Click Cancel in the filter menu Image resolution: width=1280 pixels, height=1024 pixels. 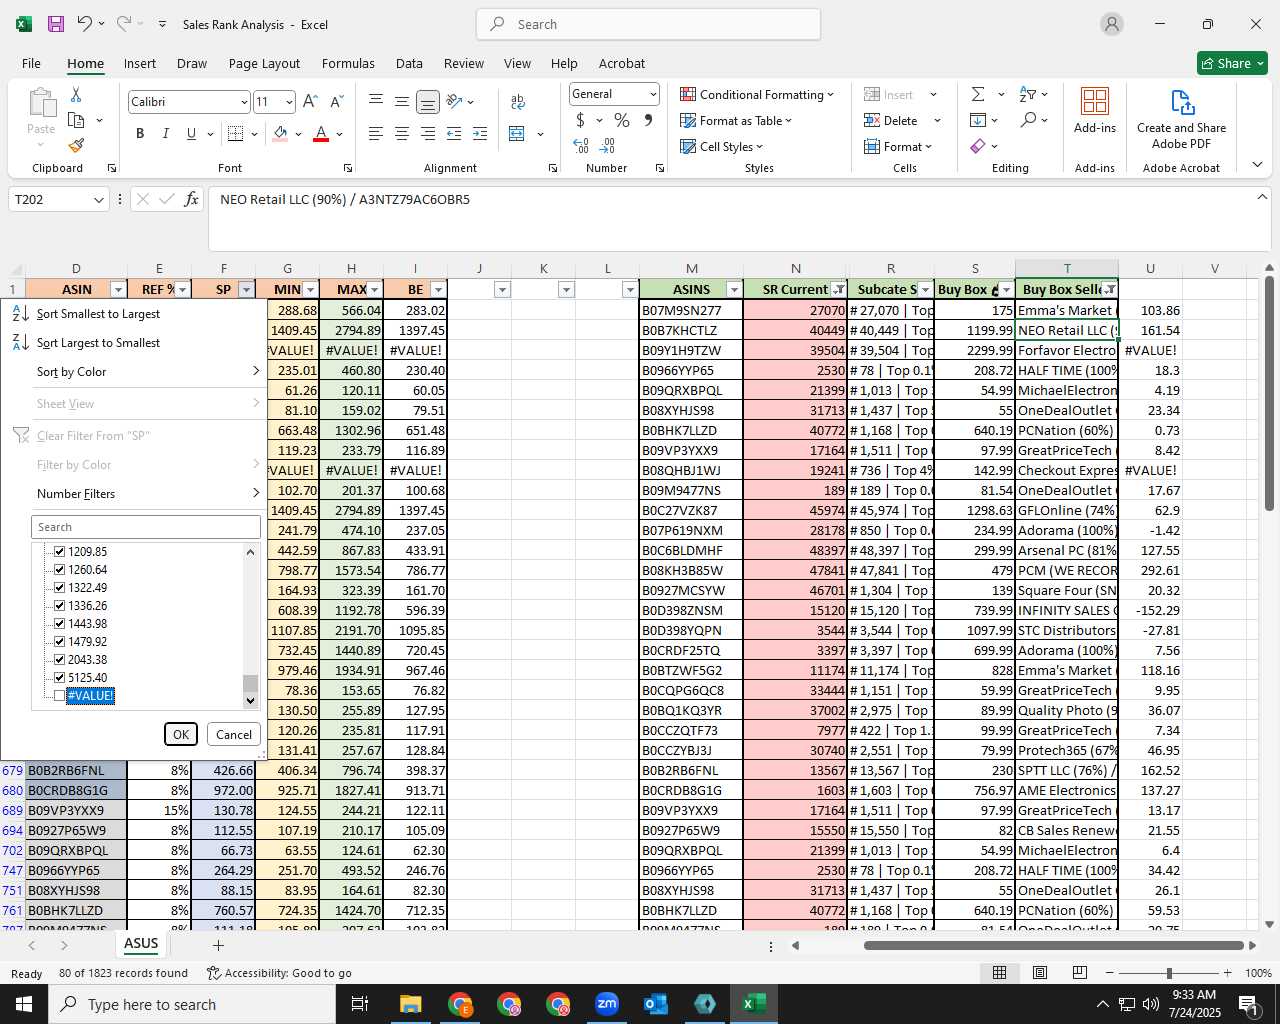point(234,734)
